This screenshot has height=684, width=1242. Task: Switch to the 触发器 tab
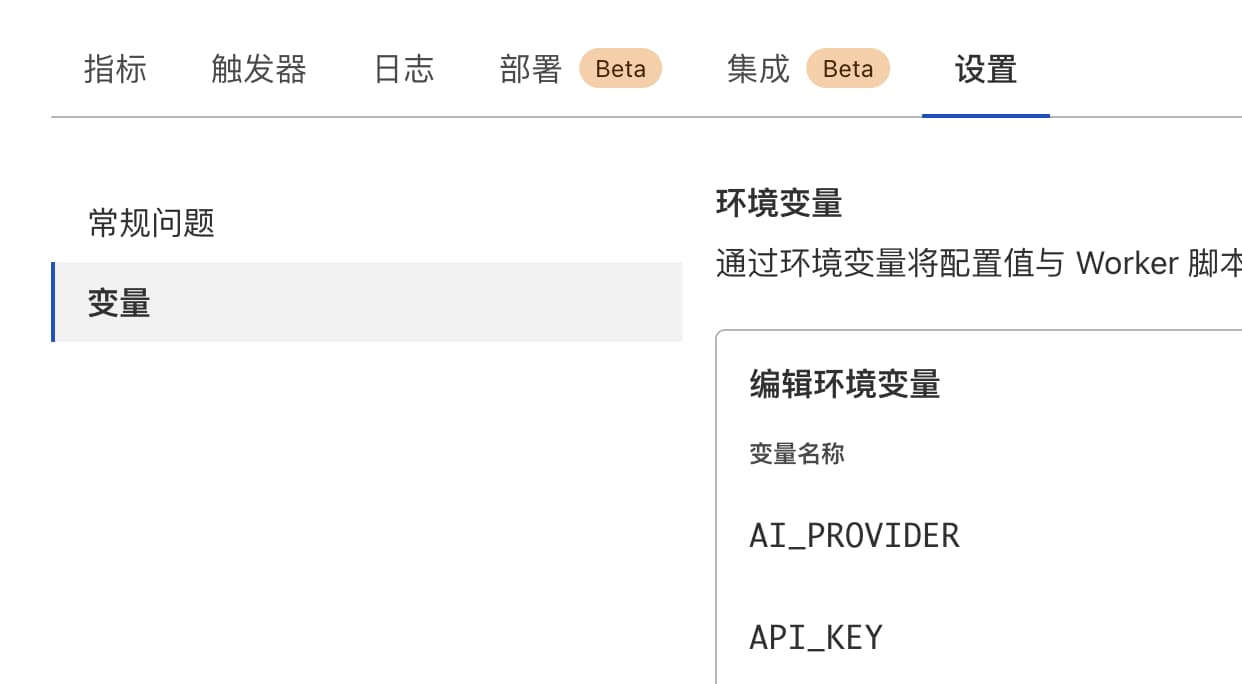click(x=259, y=69)
